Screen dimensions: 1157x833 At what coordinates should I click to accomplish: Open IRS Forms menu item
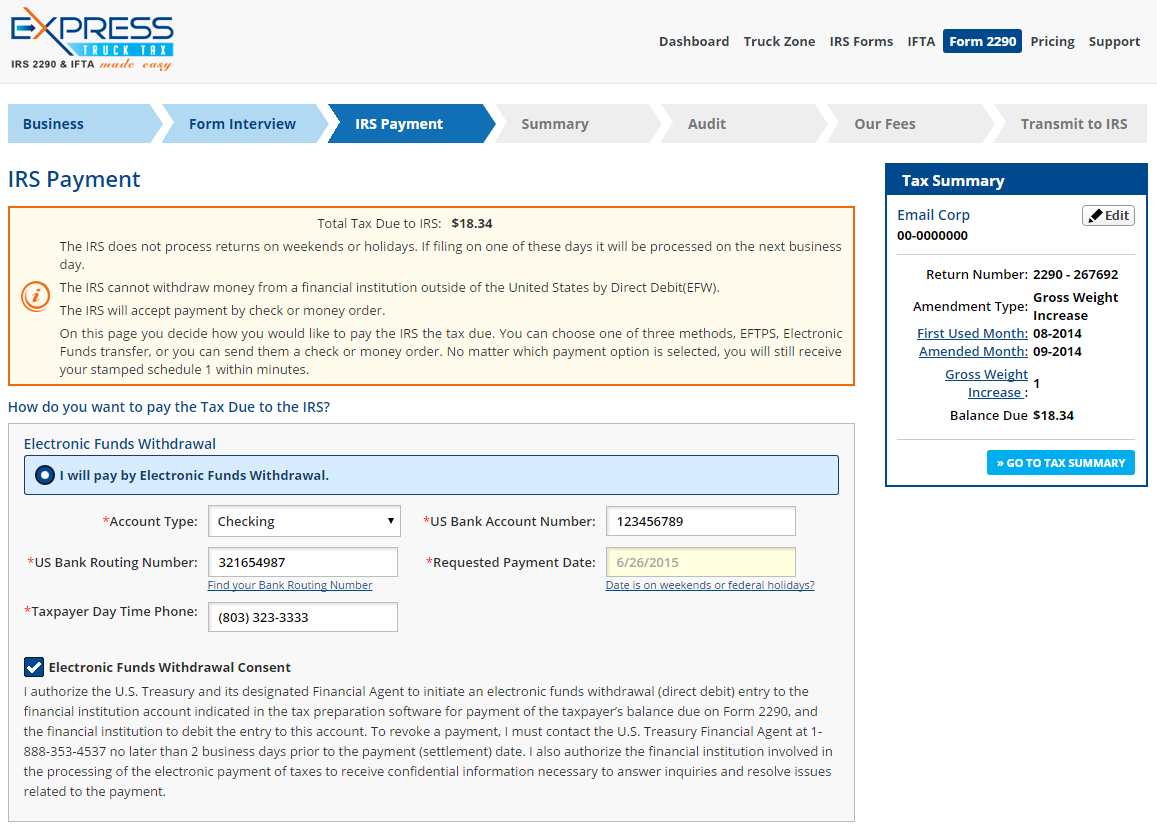point(861,41)
